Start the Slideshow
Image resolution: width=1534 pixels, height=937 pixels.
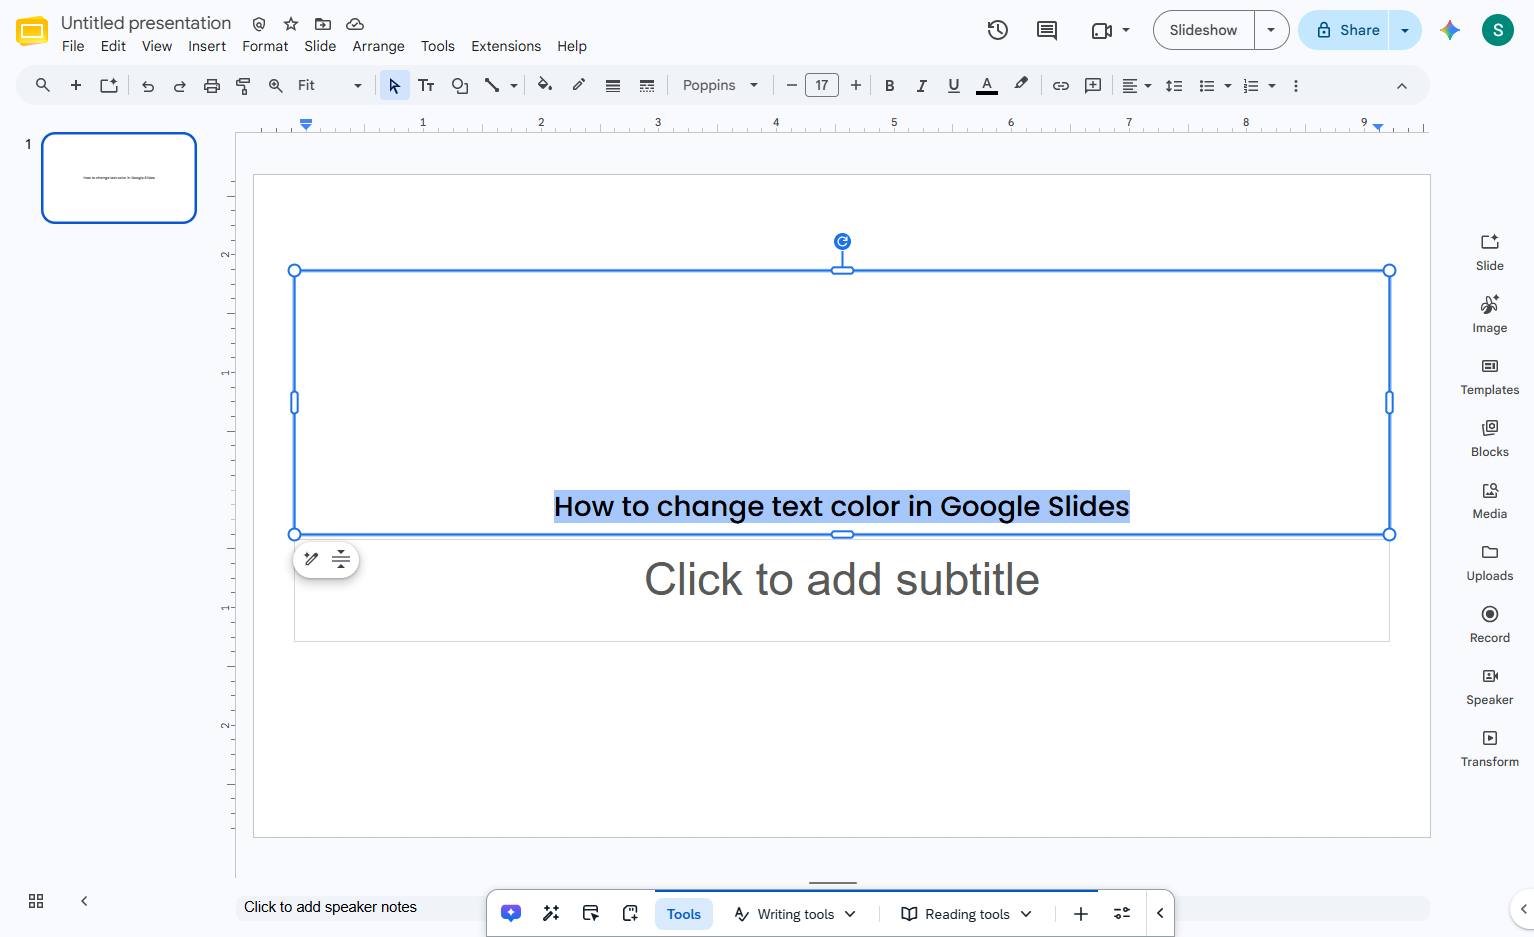coord(1204,30)
